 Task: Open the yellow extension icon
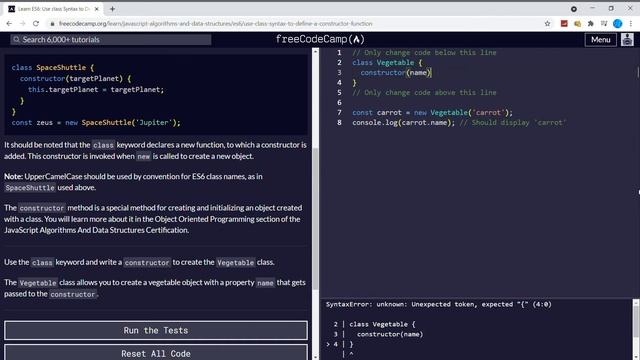point(577,24)
